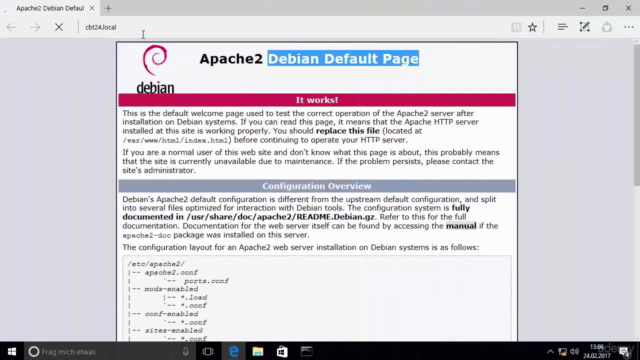This screenshot has height=360, width=640.
Task: Open Edge more actions ellipsis menu
Action: [x=629, y=27]
